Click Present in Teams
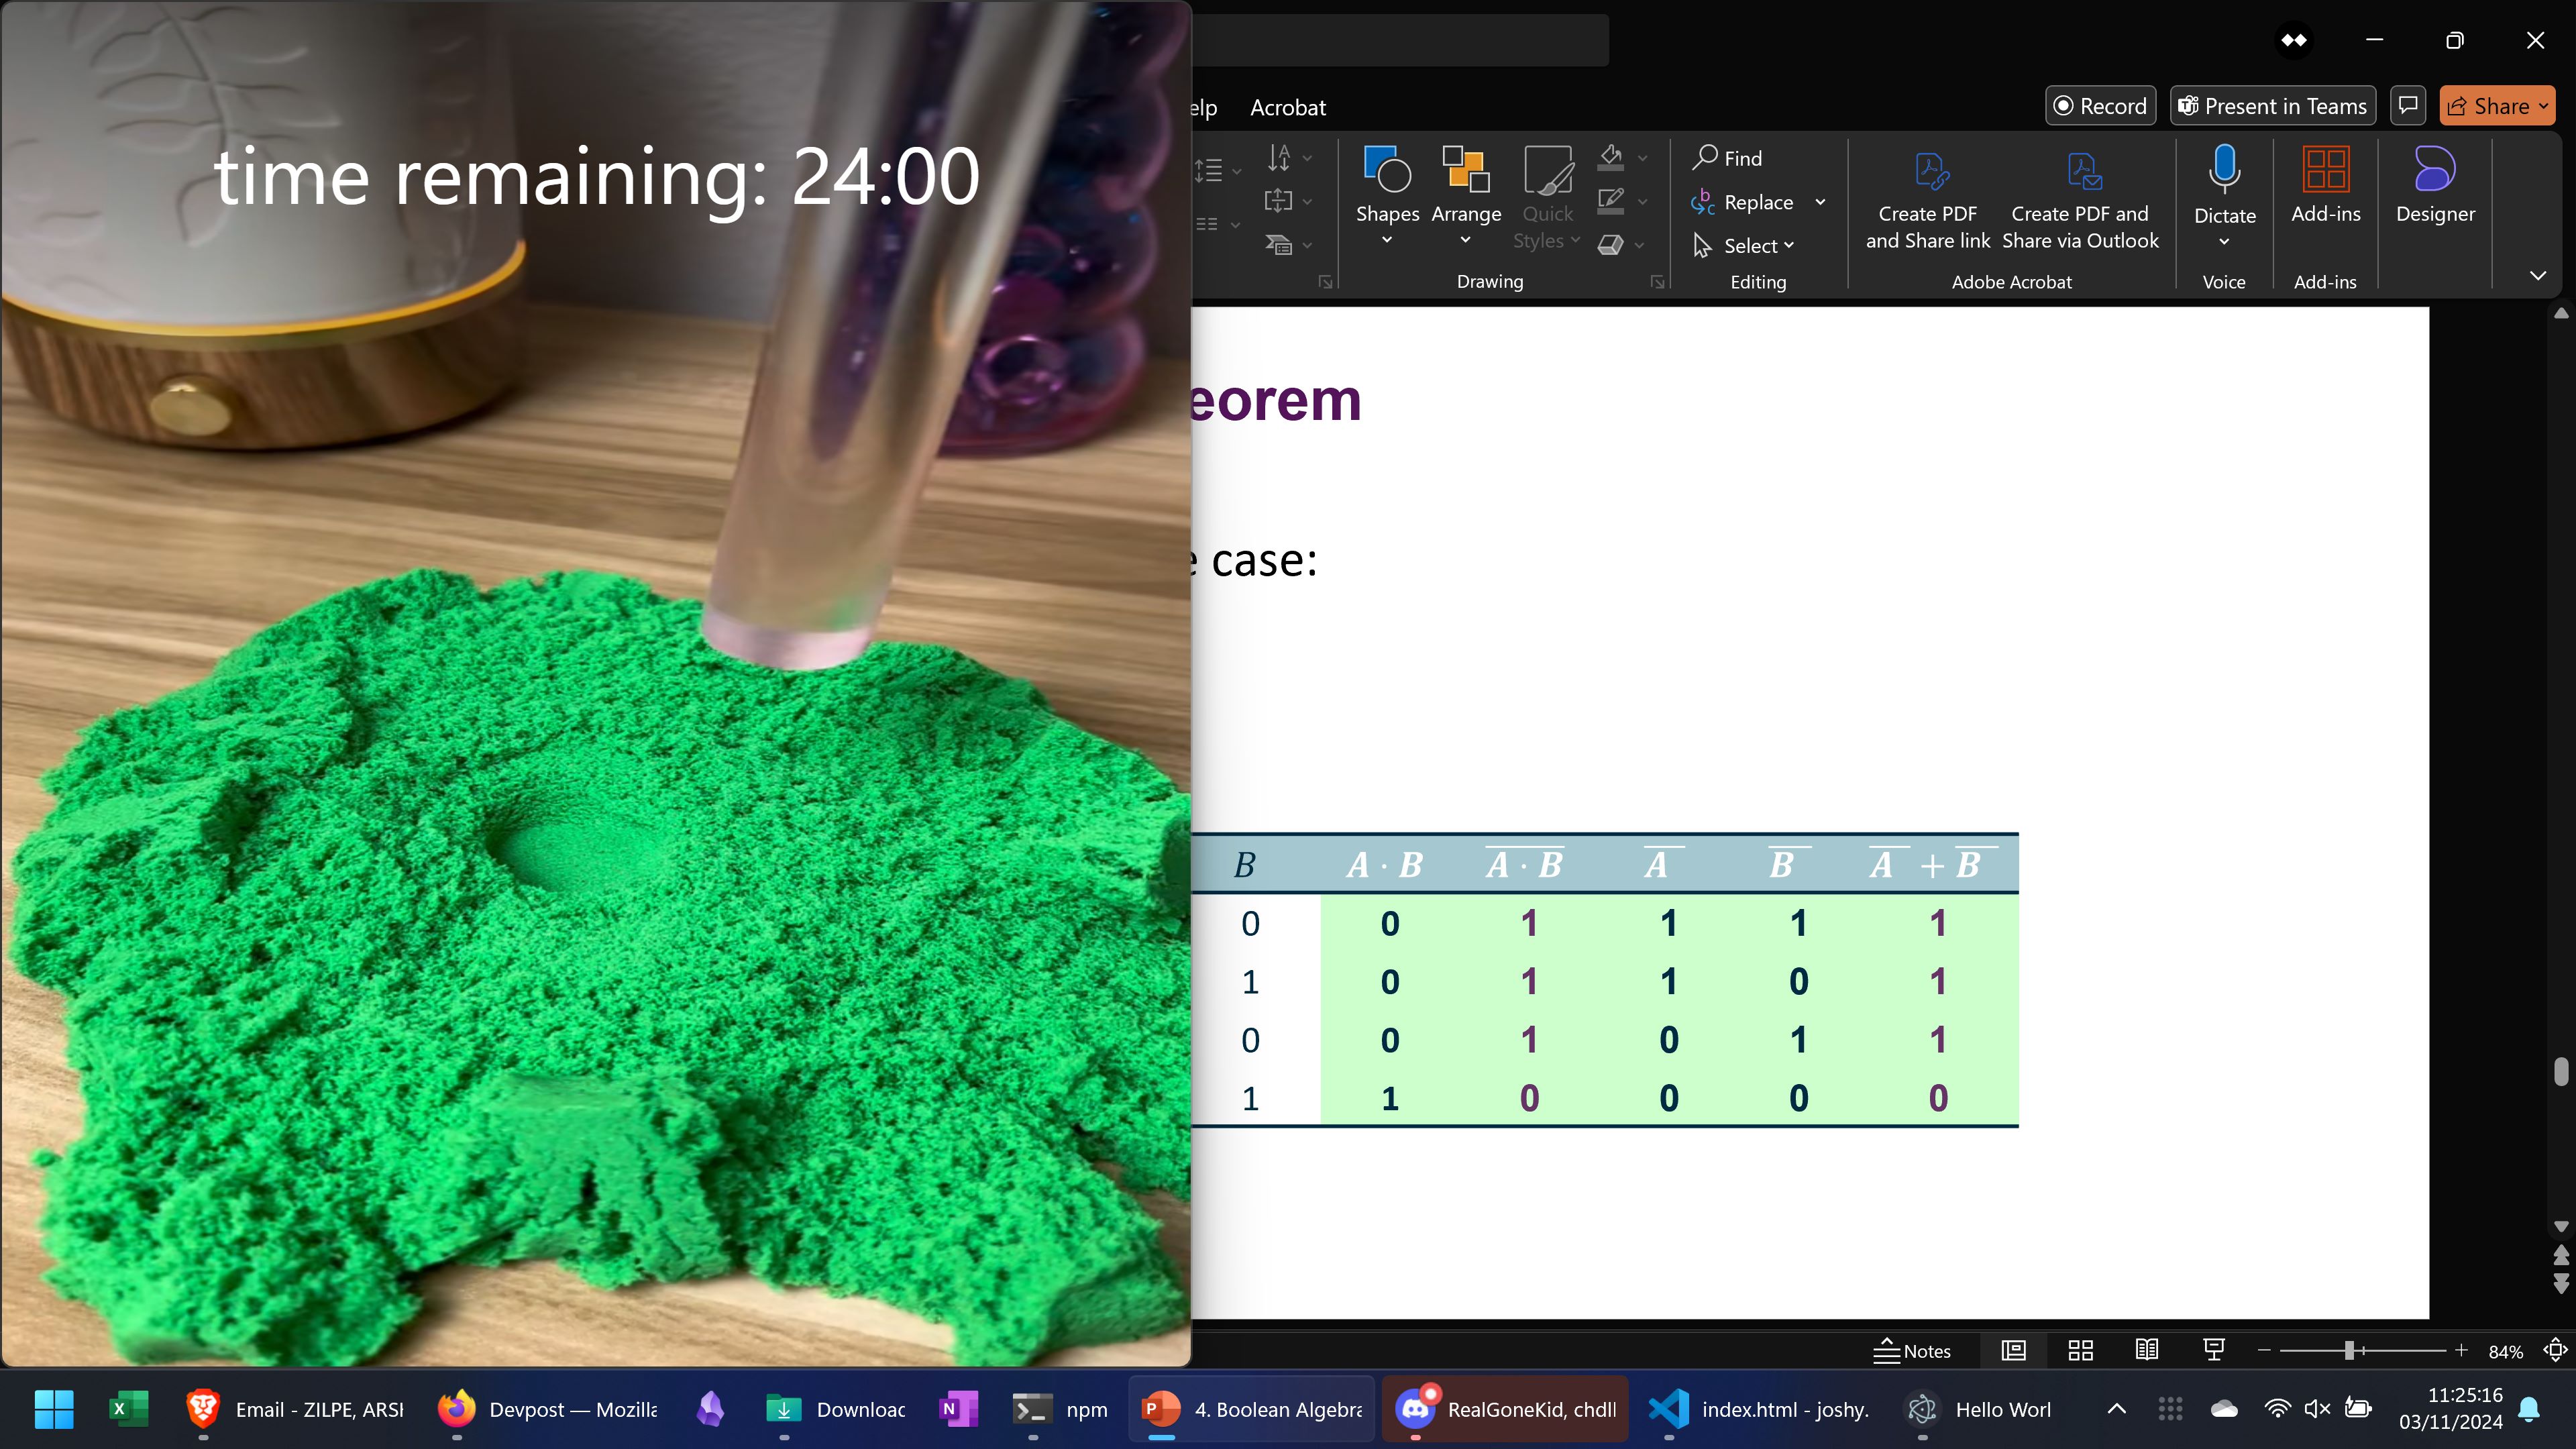 [2273, 106]
